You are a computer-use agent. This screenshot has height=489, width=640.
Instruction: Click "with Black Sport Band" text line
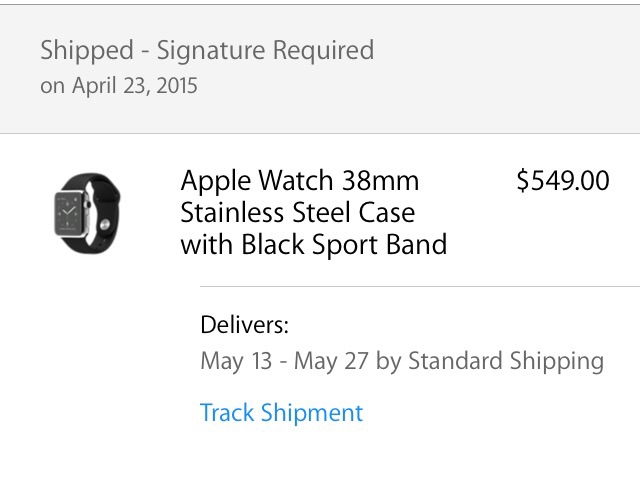coord(313,244)
